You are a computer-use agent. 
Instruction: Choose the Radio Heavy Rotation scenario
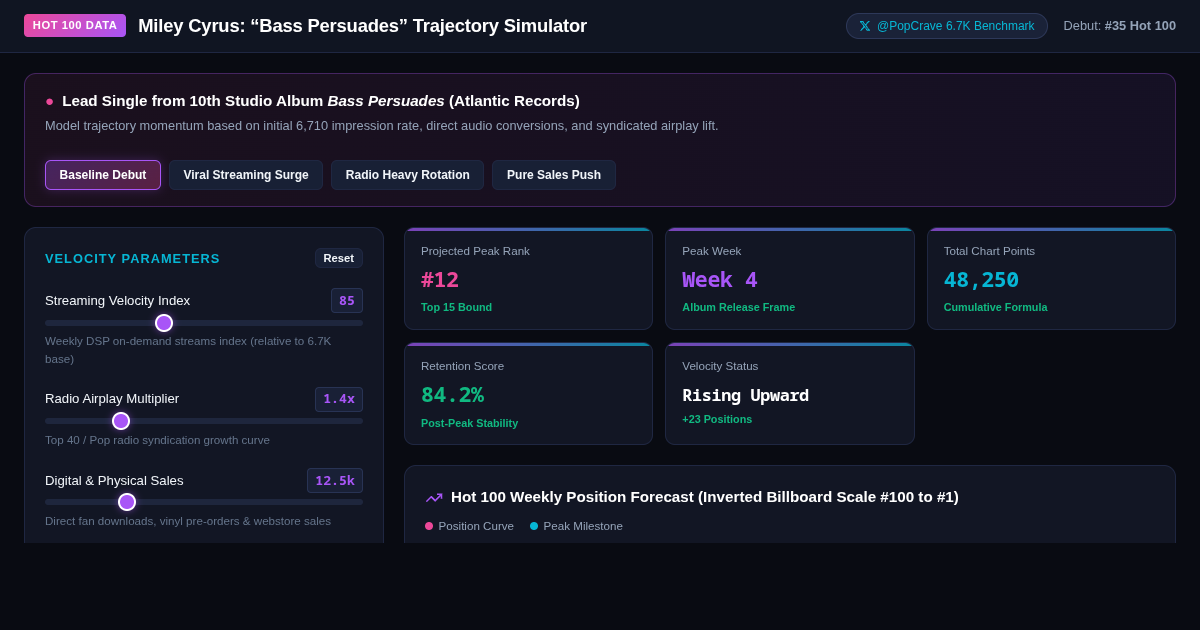click(x=408, y=175)
